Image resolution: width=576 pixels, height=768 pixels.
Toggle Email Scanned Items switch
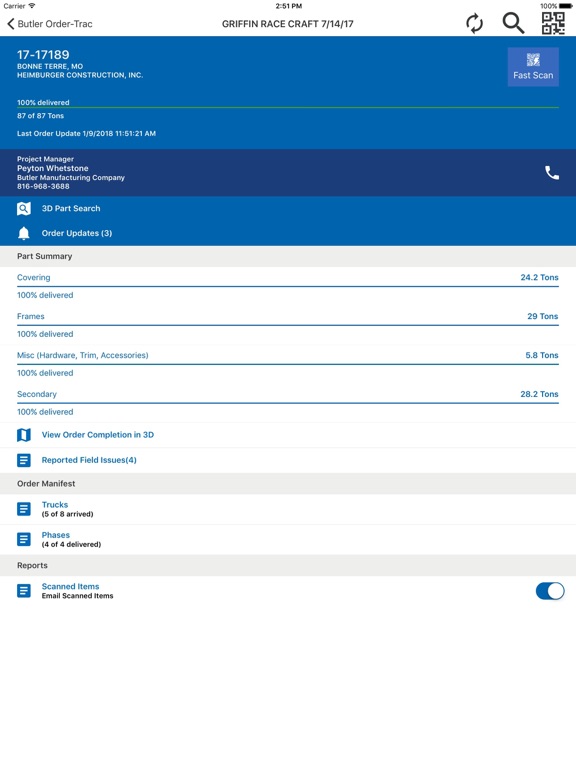coord(550,591)
